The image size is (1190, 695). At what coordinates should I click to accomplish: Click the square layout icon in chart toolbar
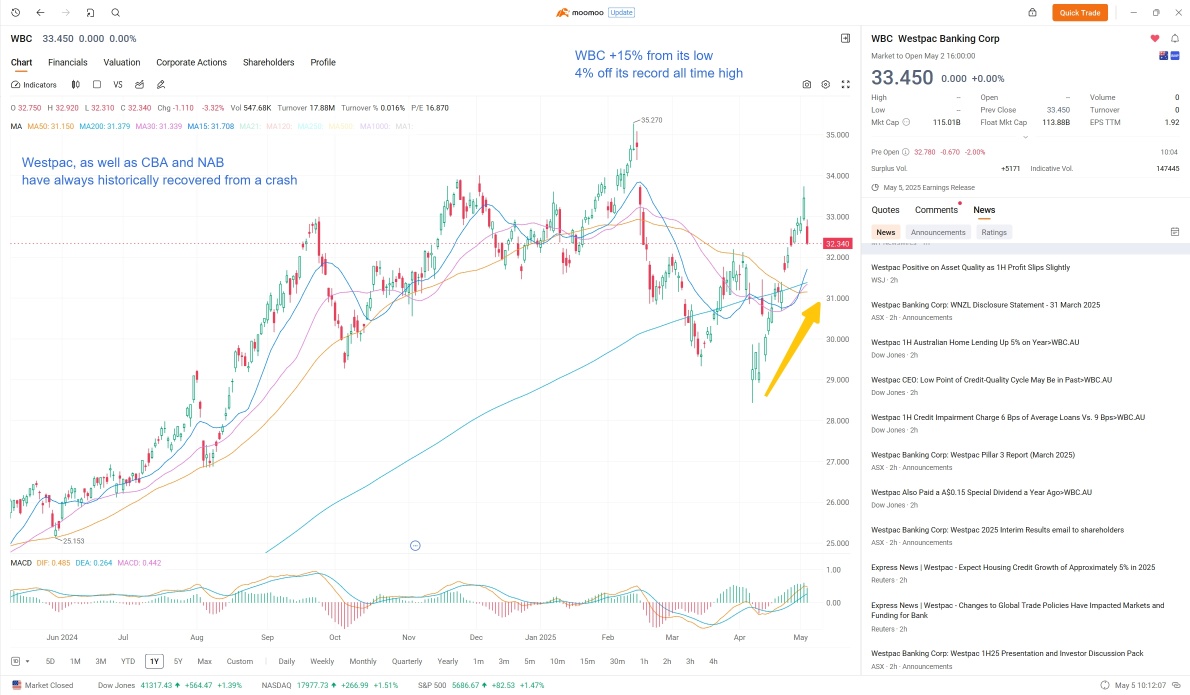(96, 85)
